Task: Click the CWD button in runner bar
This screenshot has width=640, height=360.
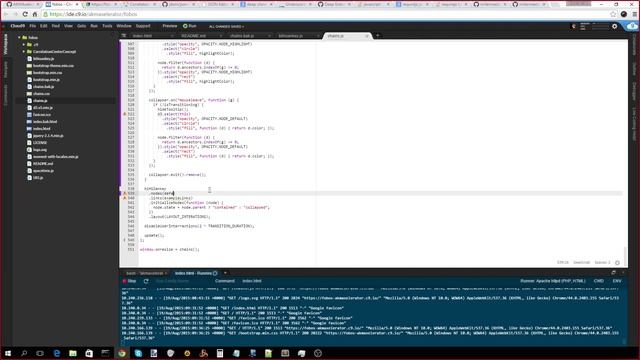Action: [x=599, y=281]
